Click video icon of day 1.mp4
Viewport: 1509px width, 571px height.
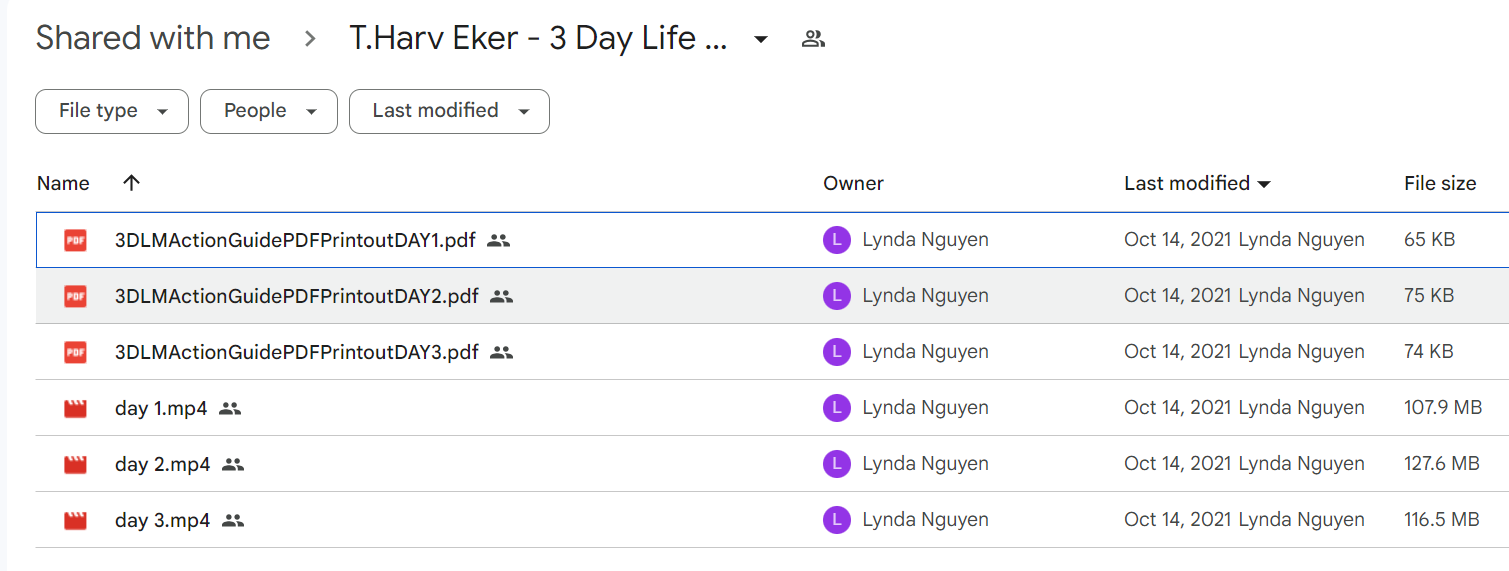tap(75, 408)
